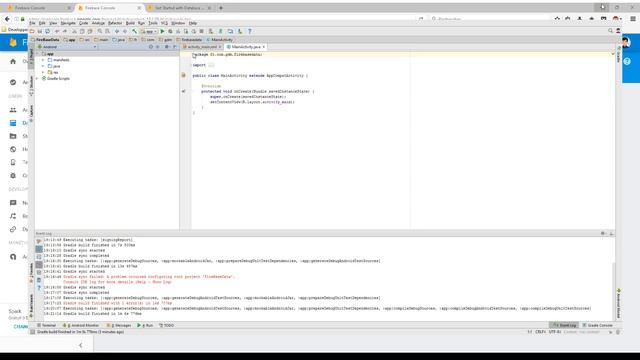Open a new browser tab with plus
The image size is (640, 360).
221,8
